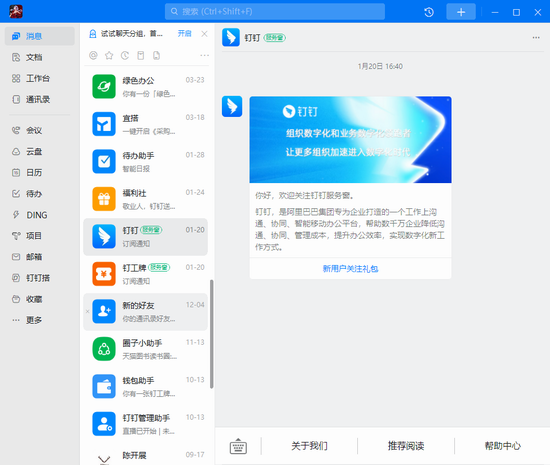Click the 收藏 favorites icon in sidebar
Screen dimensions: 550x465
click(16, 299)
